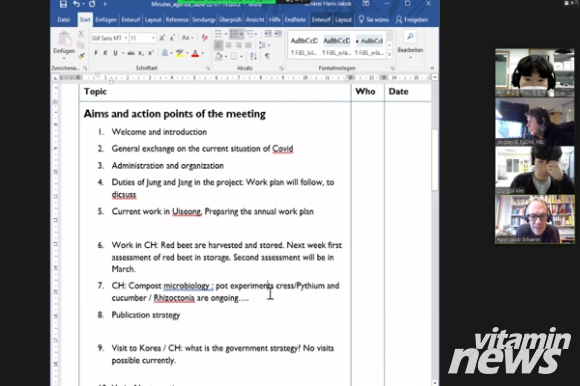This screenshot has height=386, width=580.
Task: Expand the styles gallery more arrow
Action: (x=389, y=54)
